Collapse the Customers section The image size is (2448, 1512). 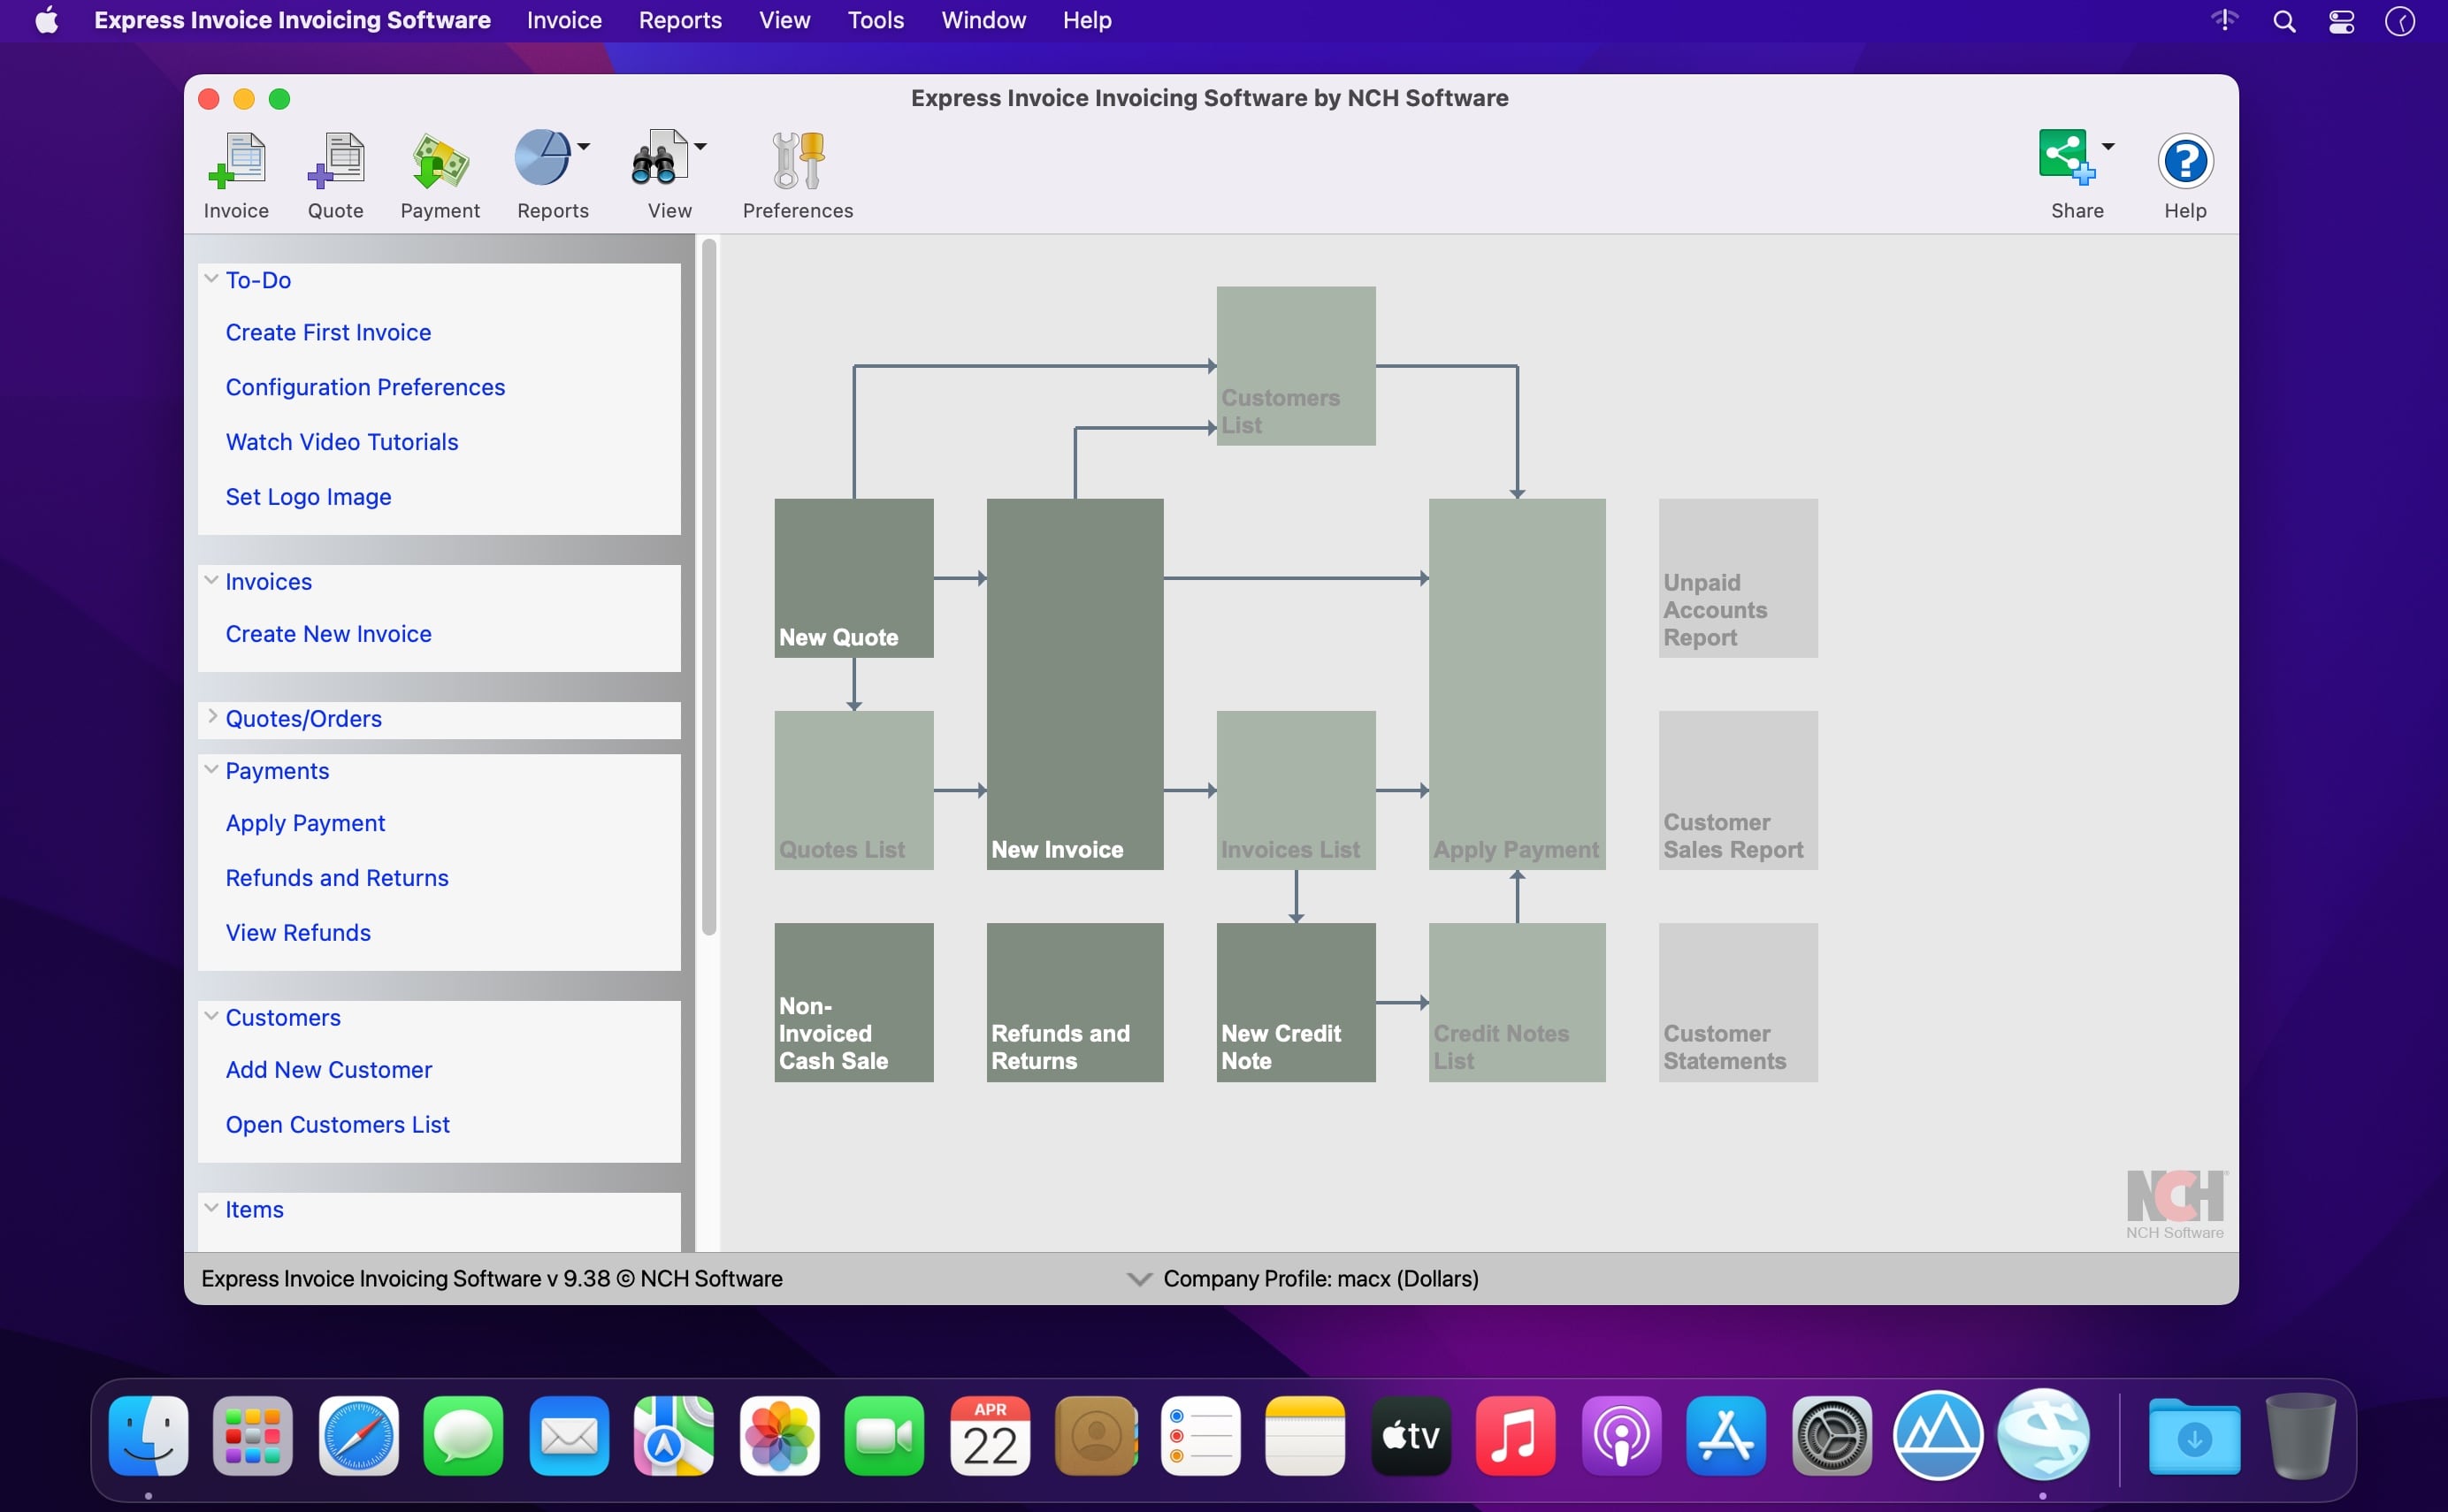(211, 1016)
